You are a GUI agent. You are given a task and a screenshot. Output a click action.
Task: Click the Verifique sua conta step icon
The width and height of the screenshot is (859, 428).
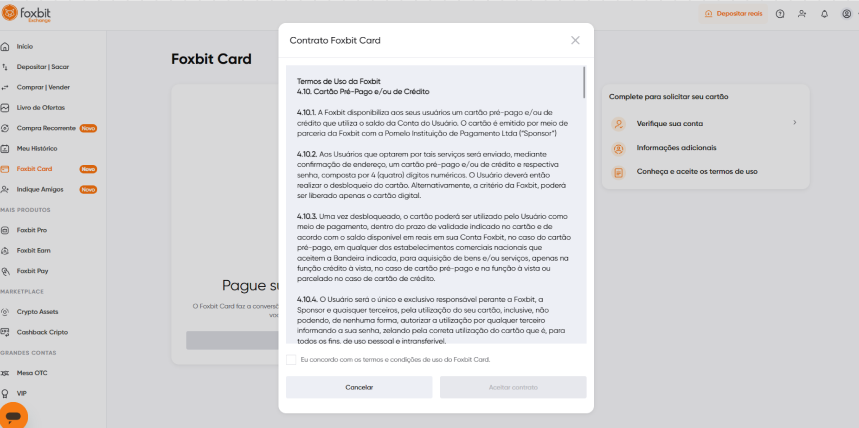[619, 123]
